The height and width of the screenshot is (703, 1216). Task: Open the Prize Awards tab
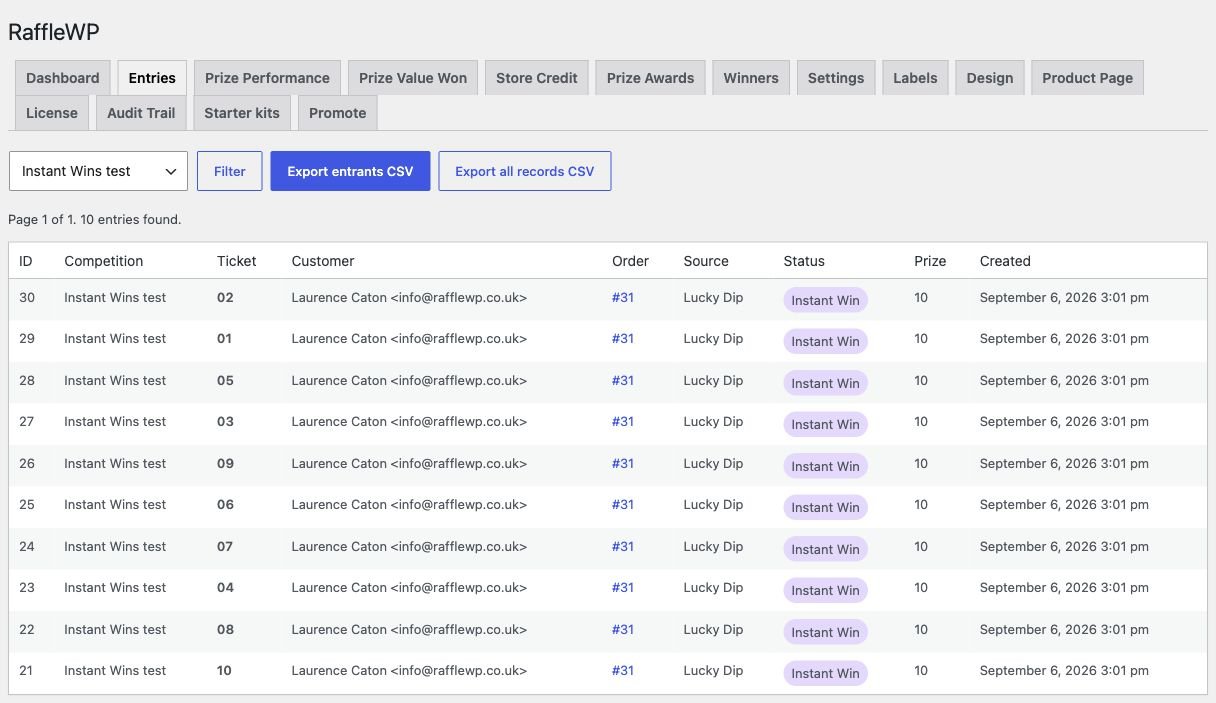(650, 78)
